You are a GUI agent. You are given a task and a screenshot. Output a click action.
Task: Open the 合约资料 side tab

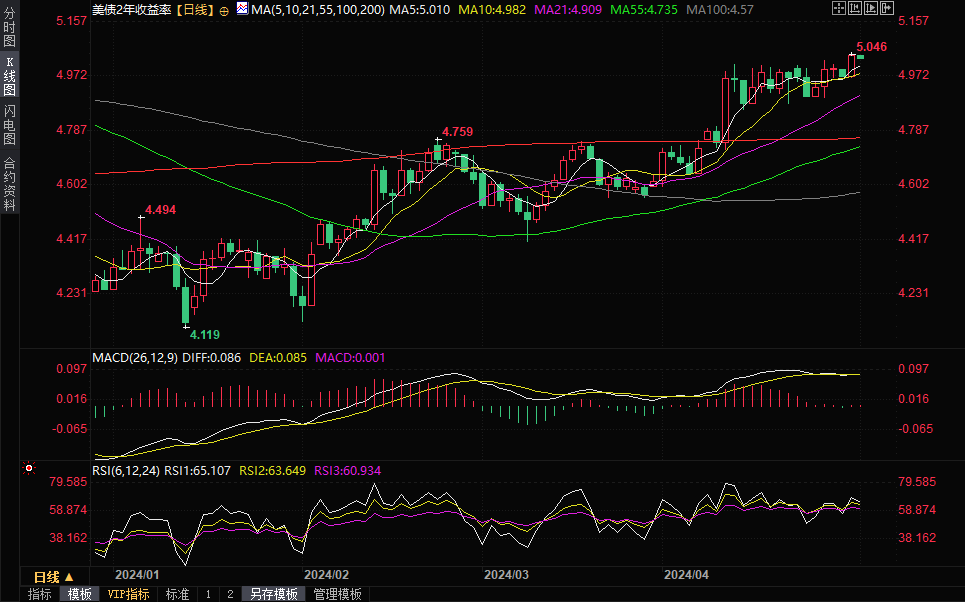click(9, 182)
